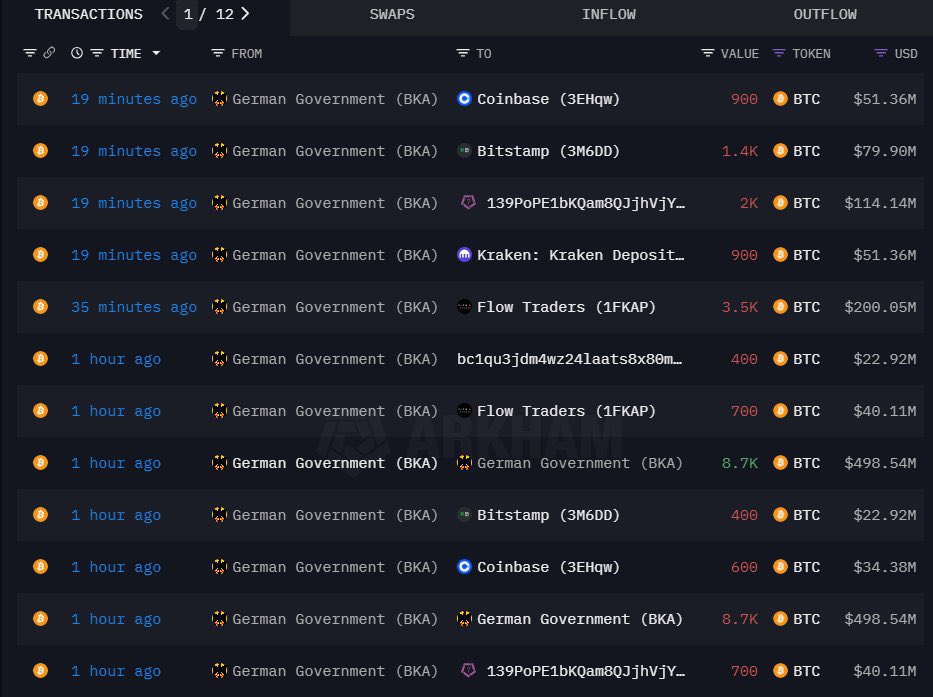Open Flow Traders (1FKAP) receiving 700 BTC

566,411
